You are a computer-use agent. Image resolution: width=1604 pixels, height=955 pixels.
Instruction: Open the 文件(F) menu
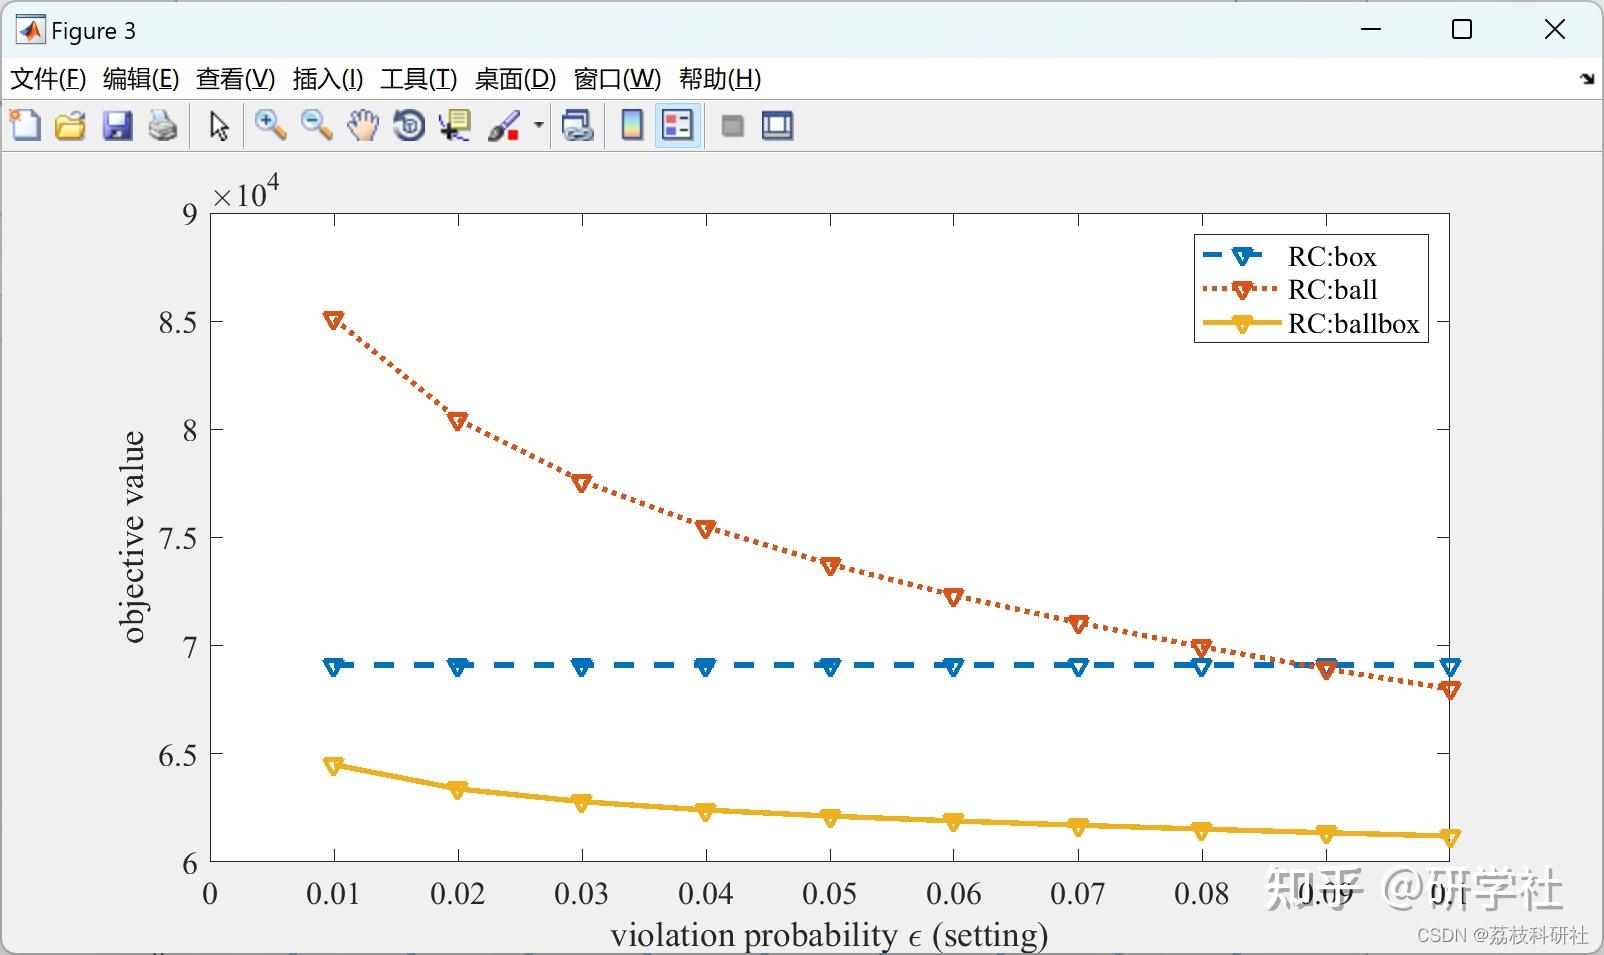47,79
